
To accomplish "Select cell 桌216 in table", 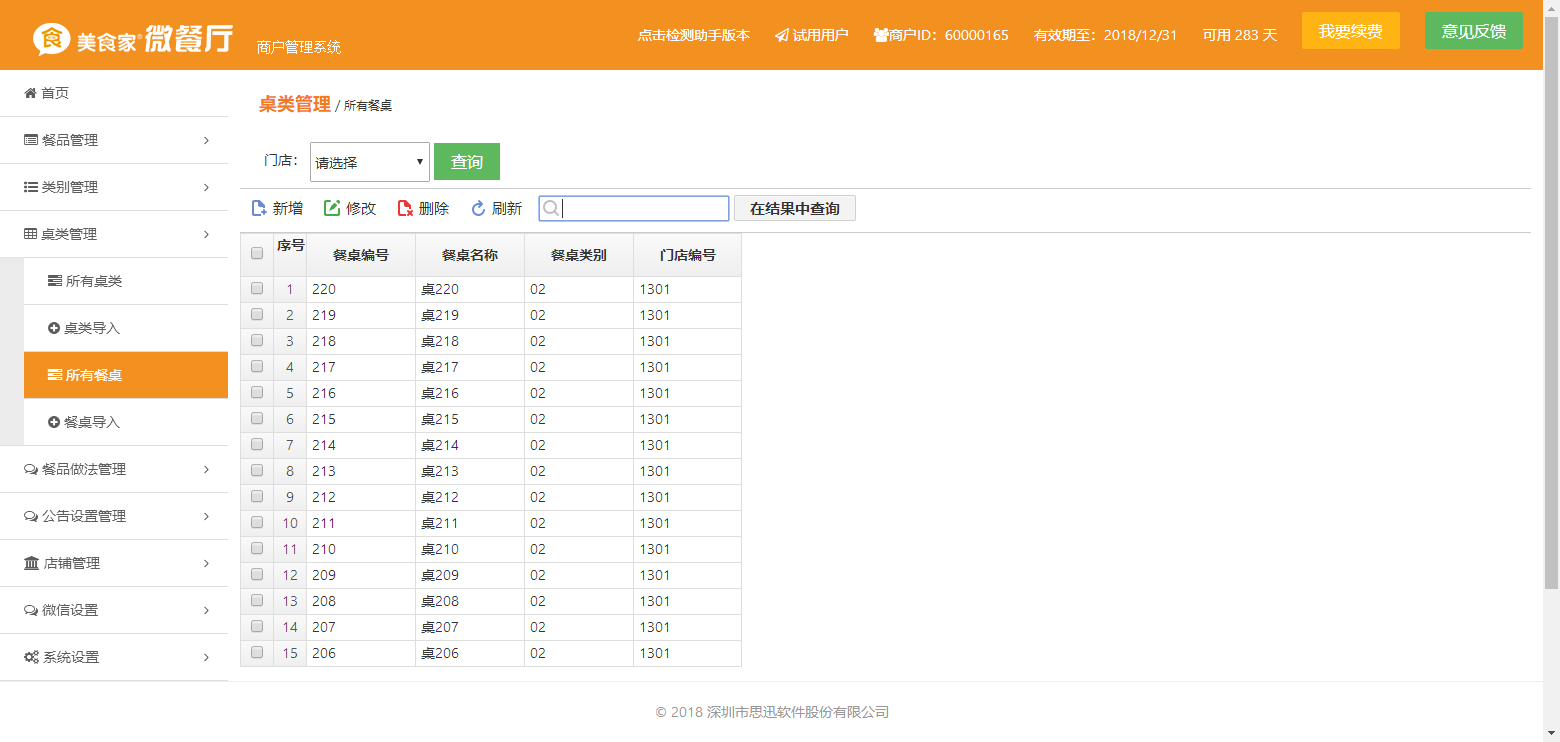I will pos(470,393).
